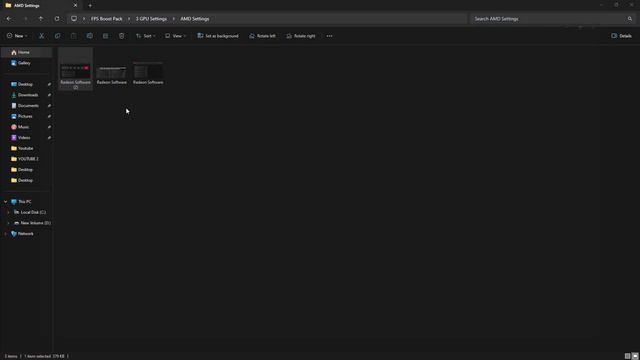Cut the selected file with scissors icon
Image resolution: width=640 pixels, height=360 pixels.
pos(41,36)
